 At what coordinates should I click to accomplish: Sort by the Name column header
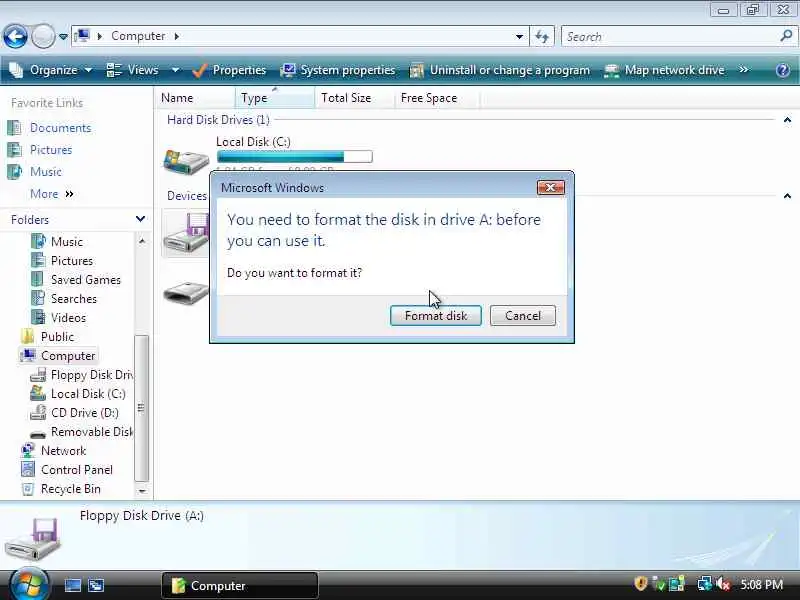pyautogui.click(x=194, y=98)
